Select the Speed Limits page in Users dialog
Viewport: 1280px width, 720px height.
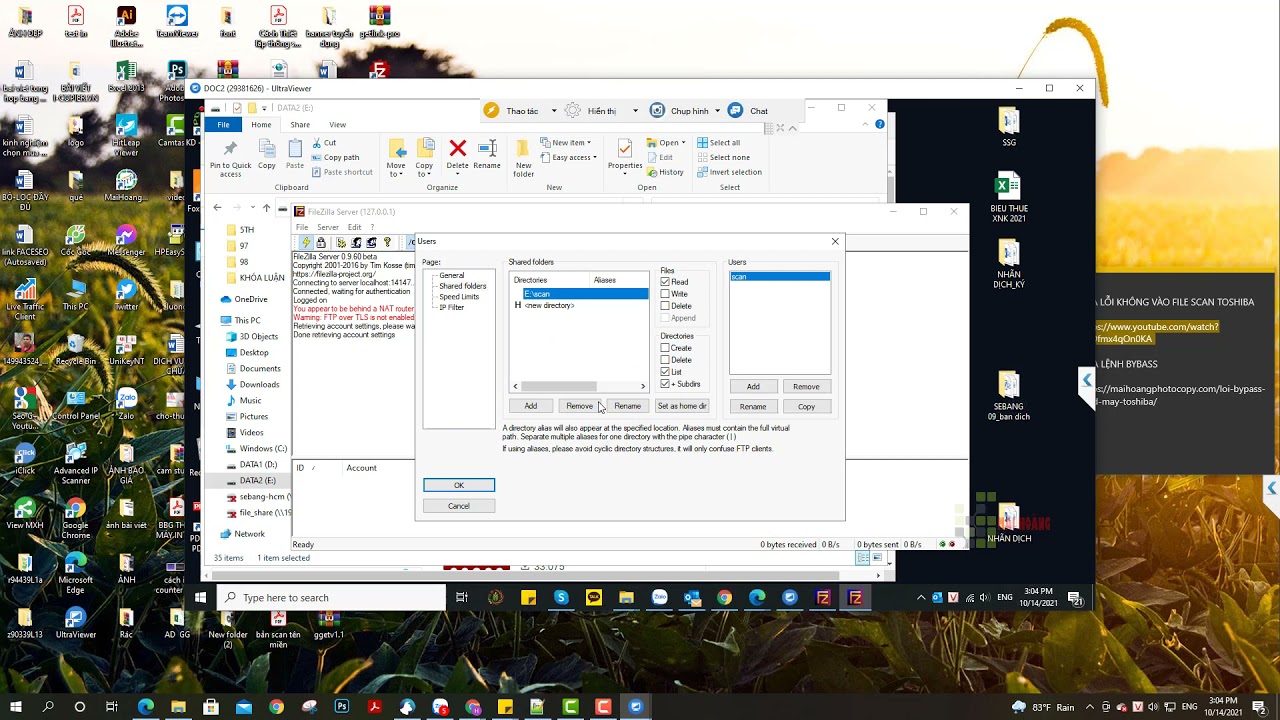pyautogui.click(x=458, y=297)
